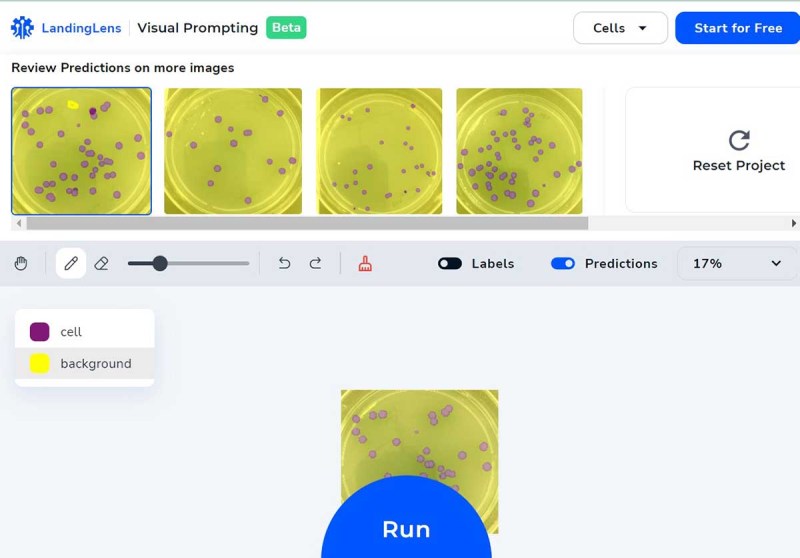Clear all labels with red broom icon

coord(365,264)
